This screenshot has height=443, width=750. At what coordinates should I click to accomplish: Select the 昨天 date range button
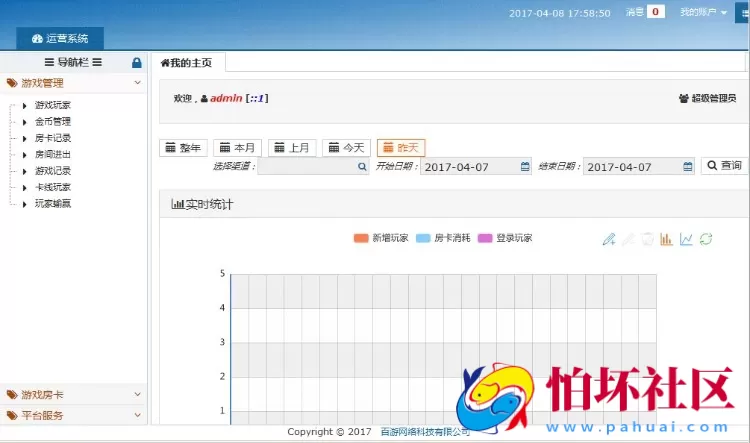401,148
